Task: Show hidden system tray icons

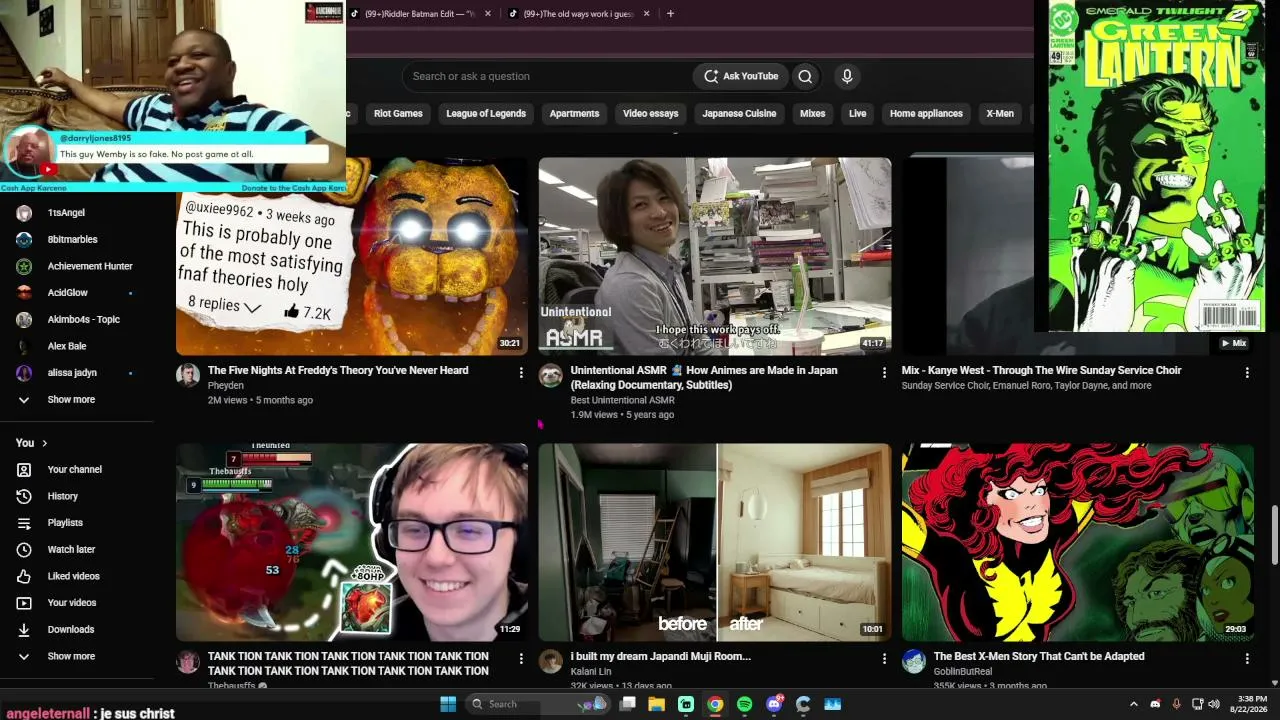Action: (1133, 704)
